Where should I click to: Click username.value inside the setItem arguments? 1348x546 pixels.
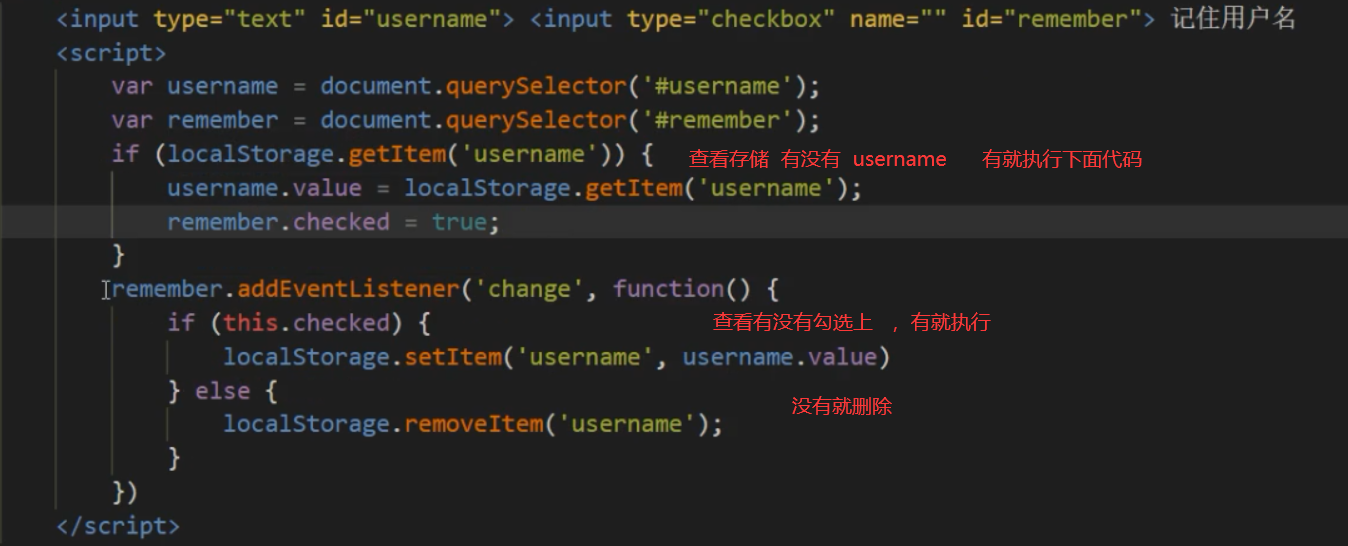[779, 356]
